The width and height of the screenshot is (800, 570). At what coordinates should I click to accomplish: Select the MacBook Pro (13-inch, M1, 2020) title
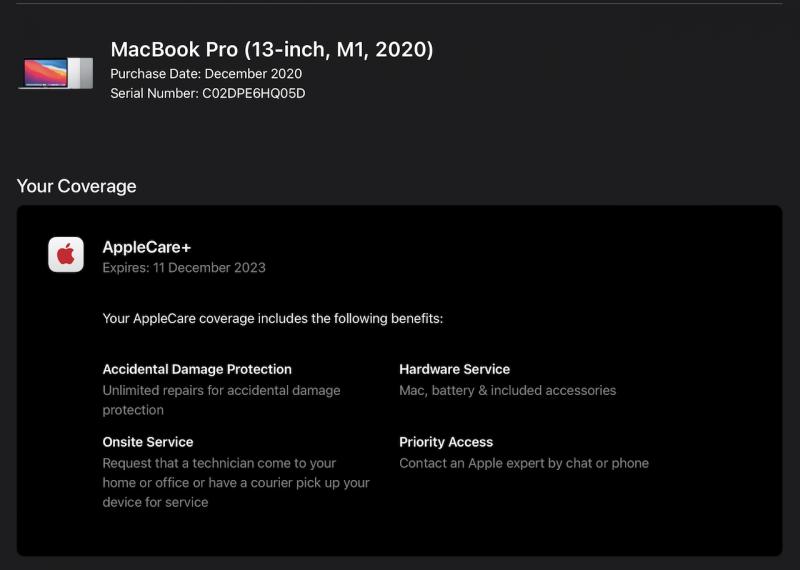click(272, 49)
